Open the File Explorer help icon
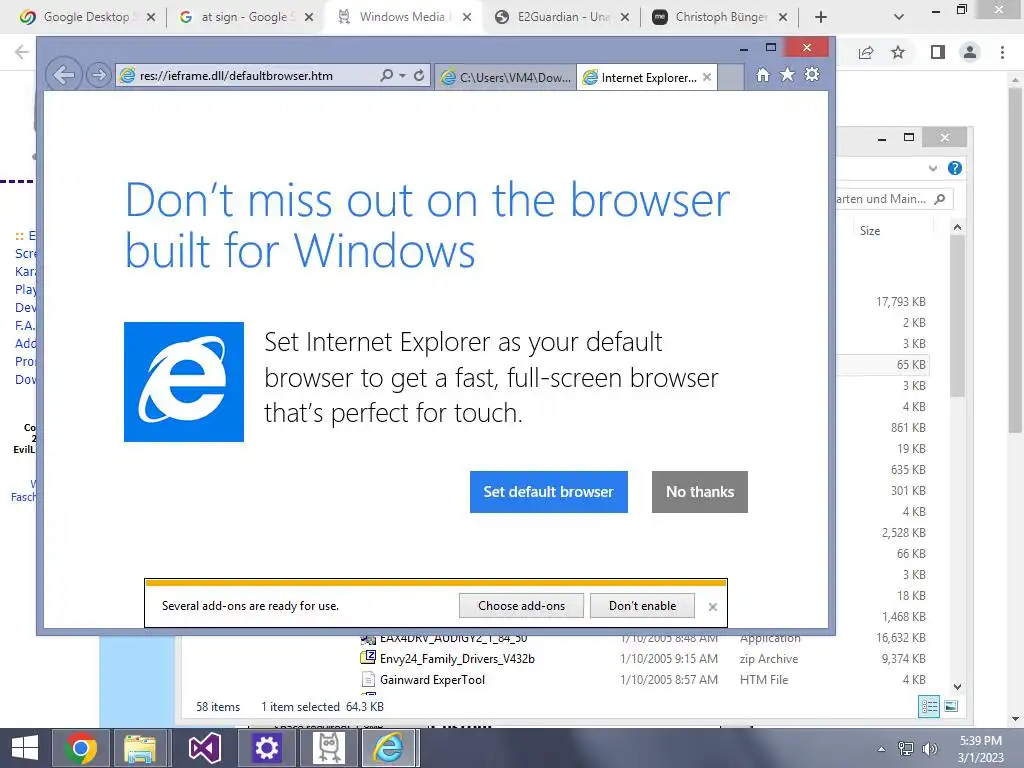The height and width of the screenshot is (768, 1024). 955,168
